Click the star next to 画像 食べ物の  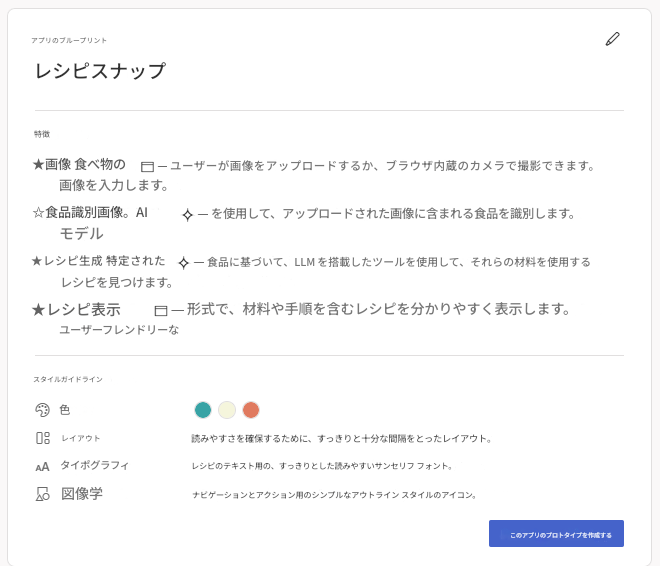click(38, 165)
